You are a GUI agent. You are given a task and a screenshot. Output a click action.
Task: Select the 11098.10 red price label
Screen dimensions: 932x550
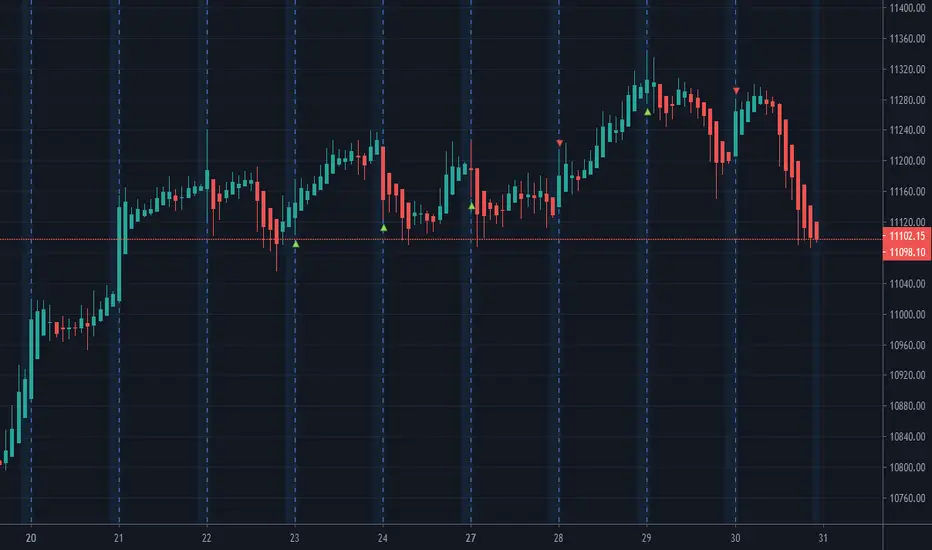(907, 252)
